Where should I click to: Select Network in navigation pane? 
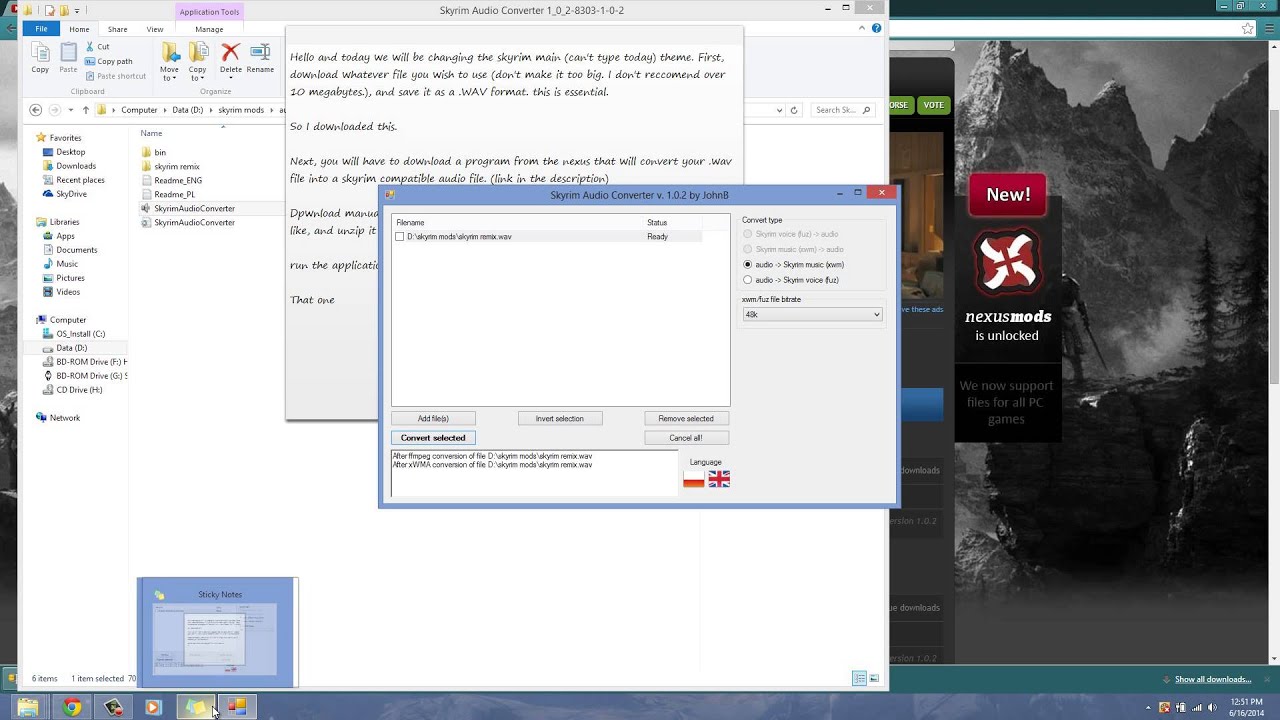(65, 418)
